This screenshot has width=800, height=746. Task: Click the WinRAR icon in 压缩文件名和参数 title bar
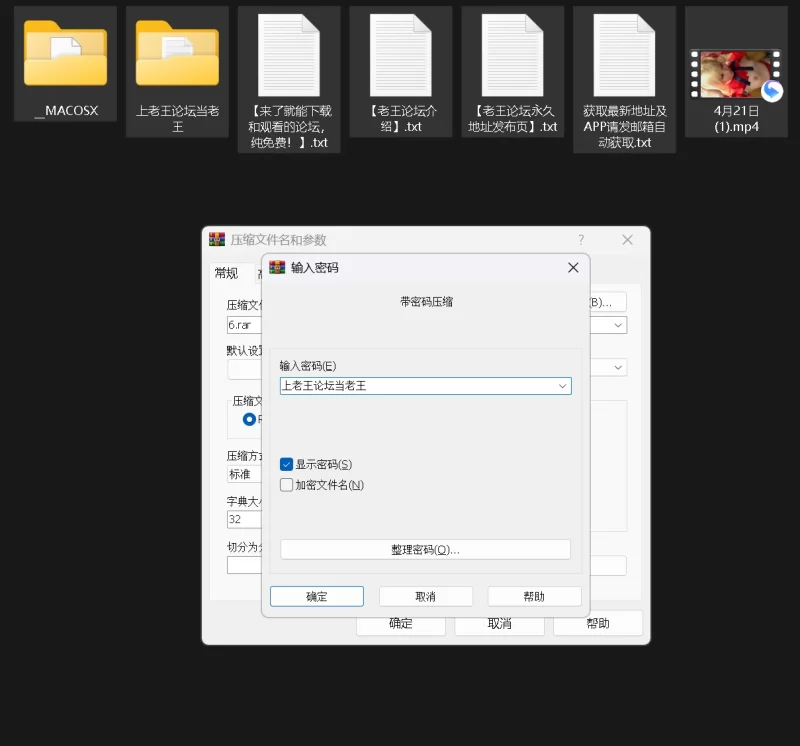pos(217,240)
